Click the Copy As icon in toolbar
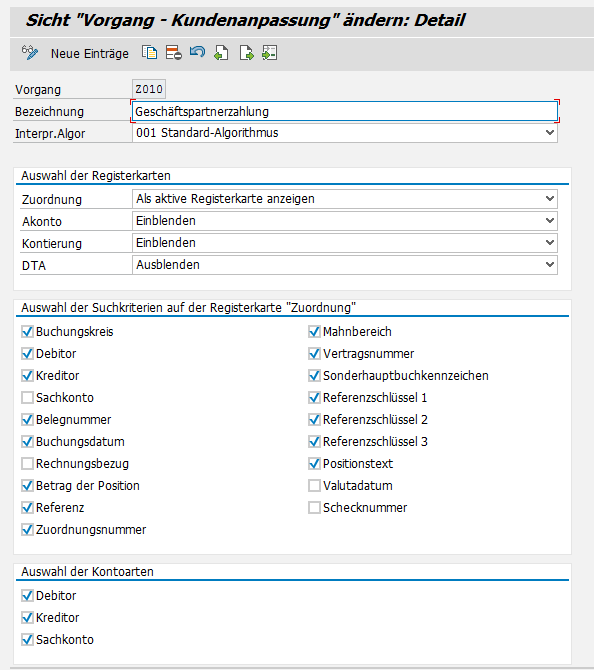The height and width of the screenshot is (670, 594). tap(150, 53)
